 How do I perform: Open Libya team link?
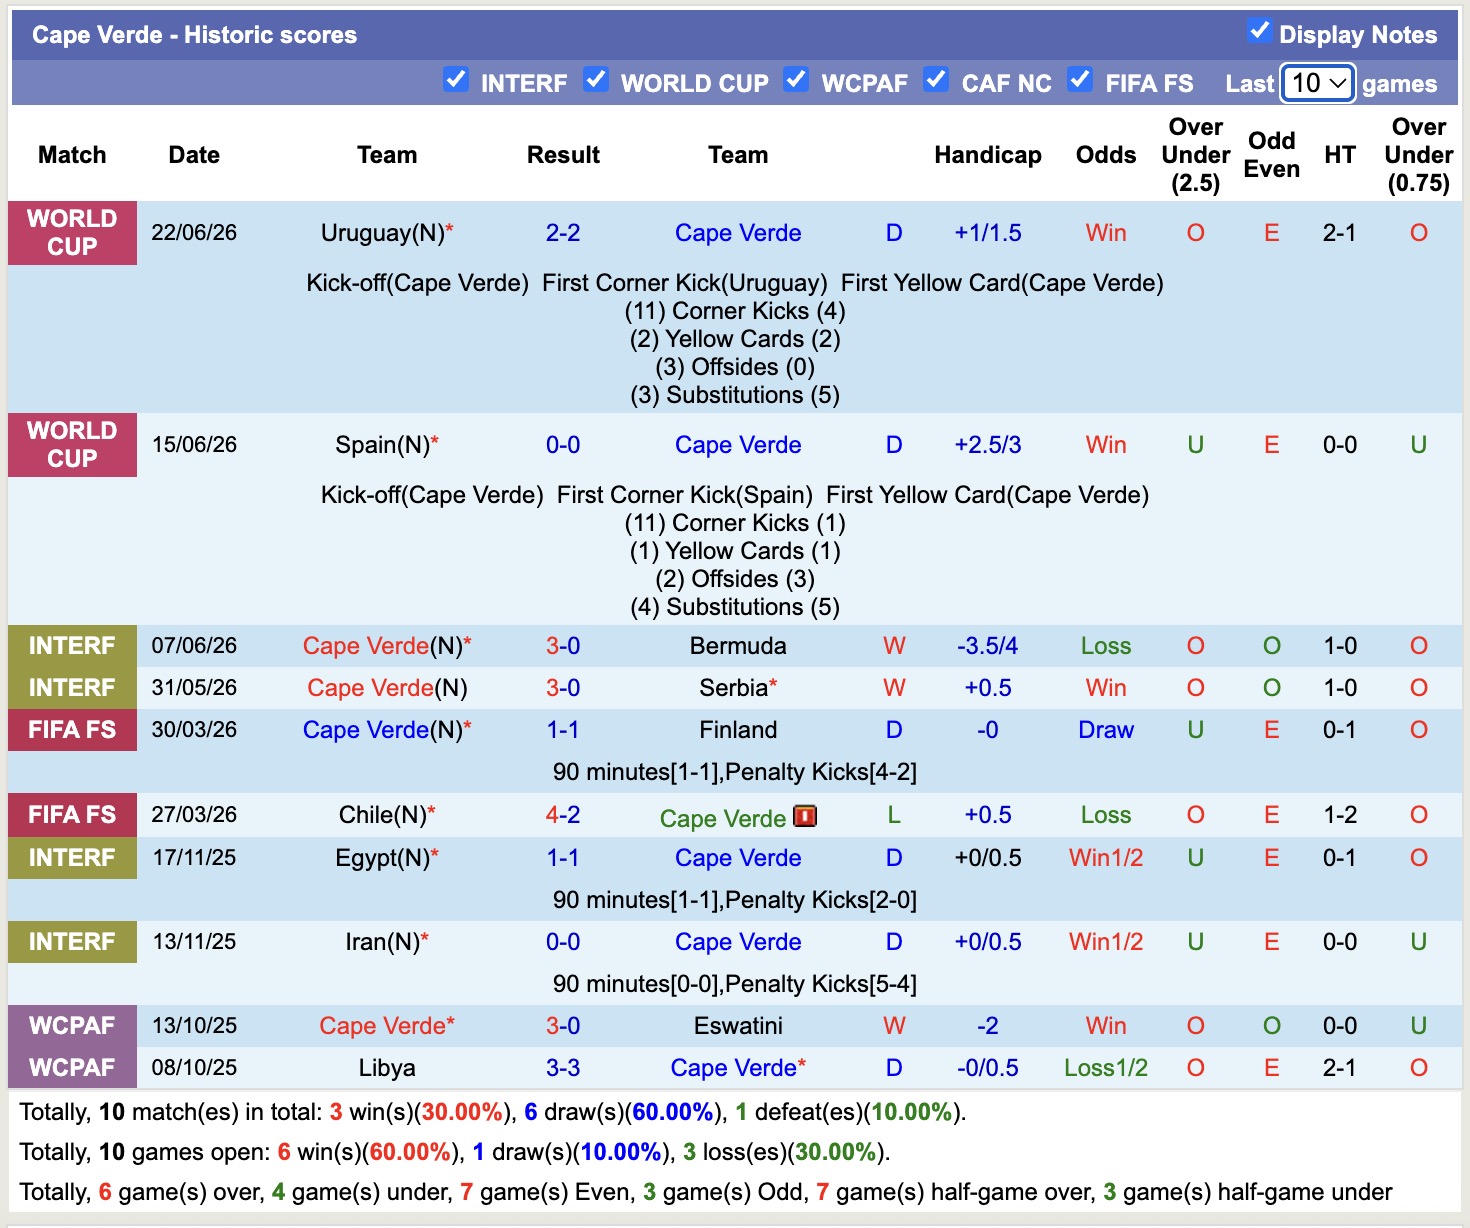pos(387,1068)
